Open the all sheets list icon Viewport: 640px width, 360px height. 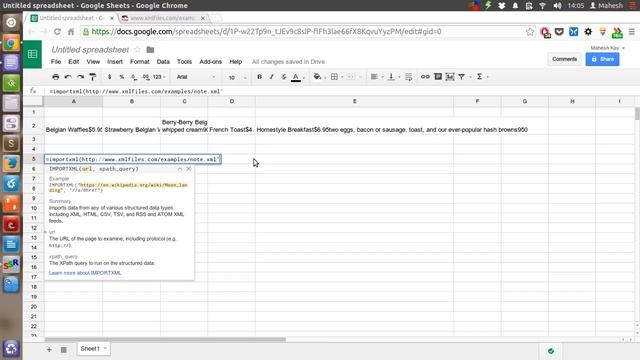coord(64,349)
